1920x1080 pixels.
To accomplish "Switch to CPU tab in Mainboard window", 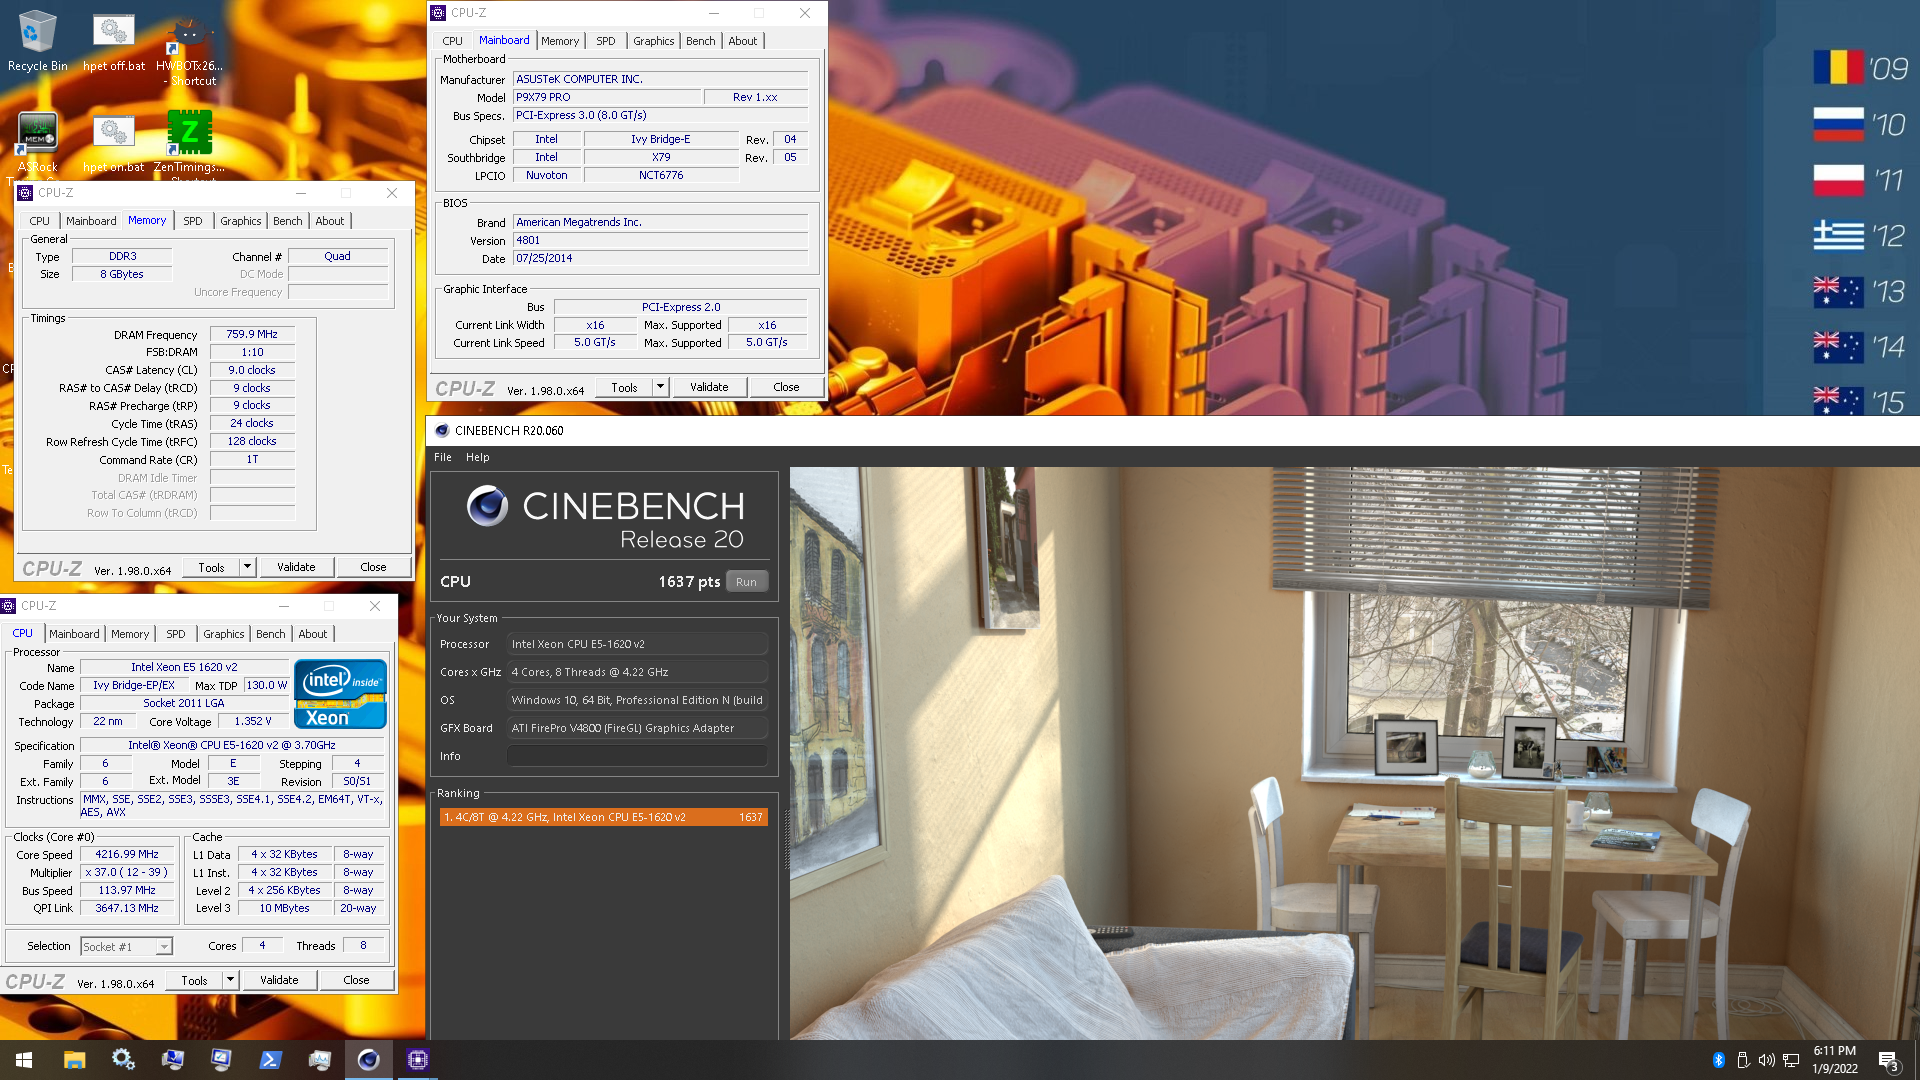I will (x=452, y=41).
